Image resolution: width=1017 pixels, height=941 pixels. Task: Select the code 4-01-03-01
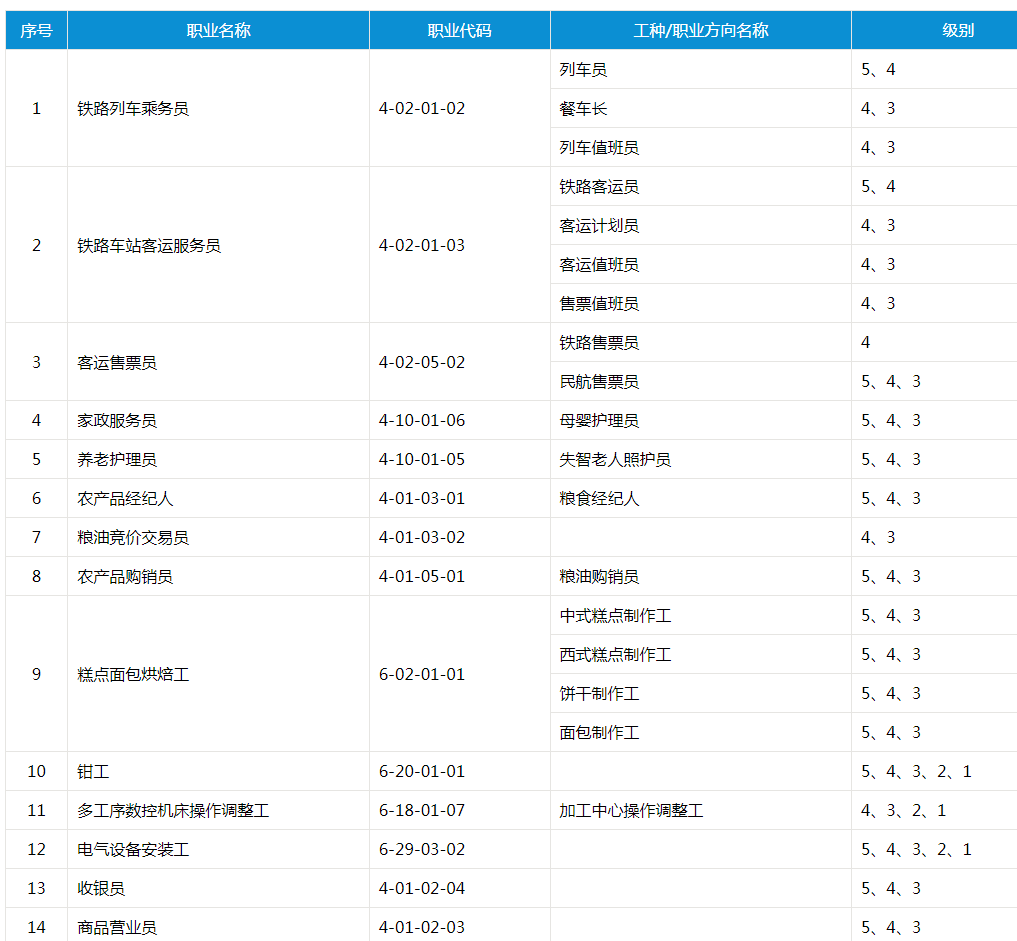coord(422,498)
